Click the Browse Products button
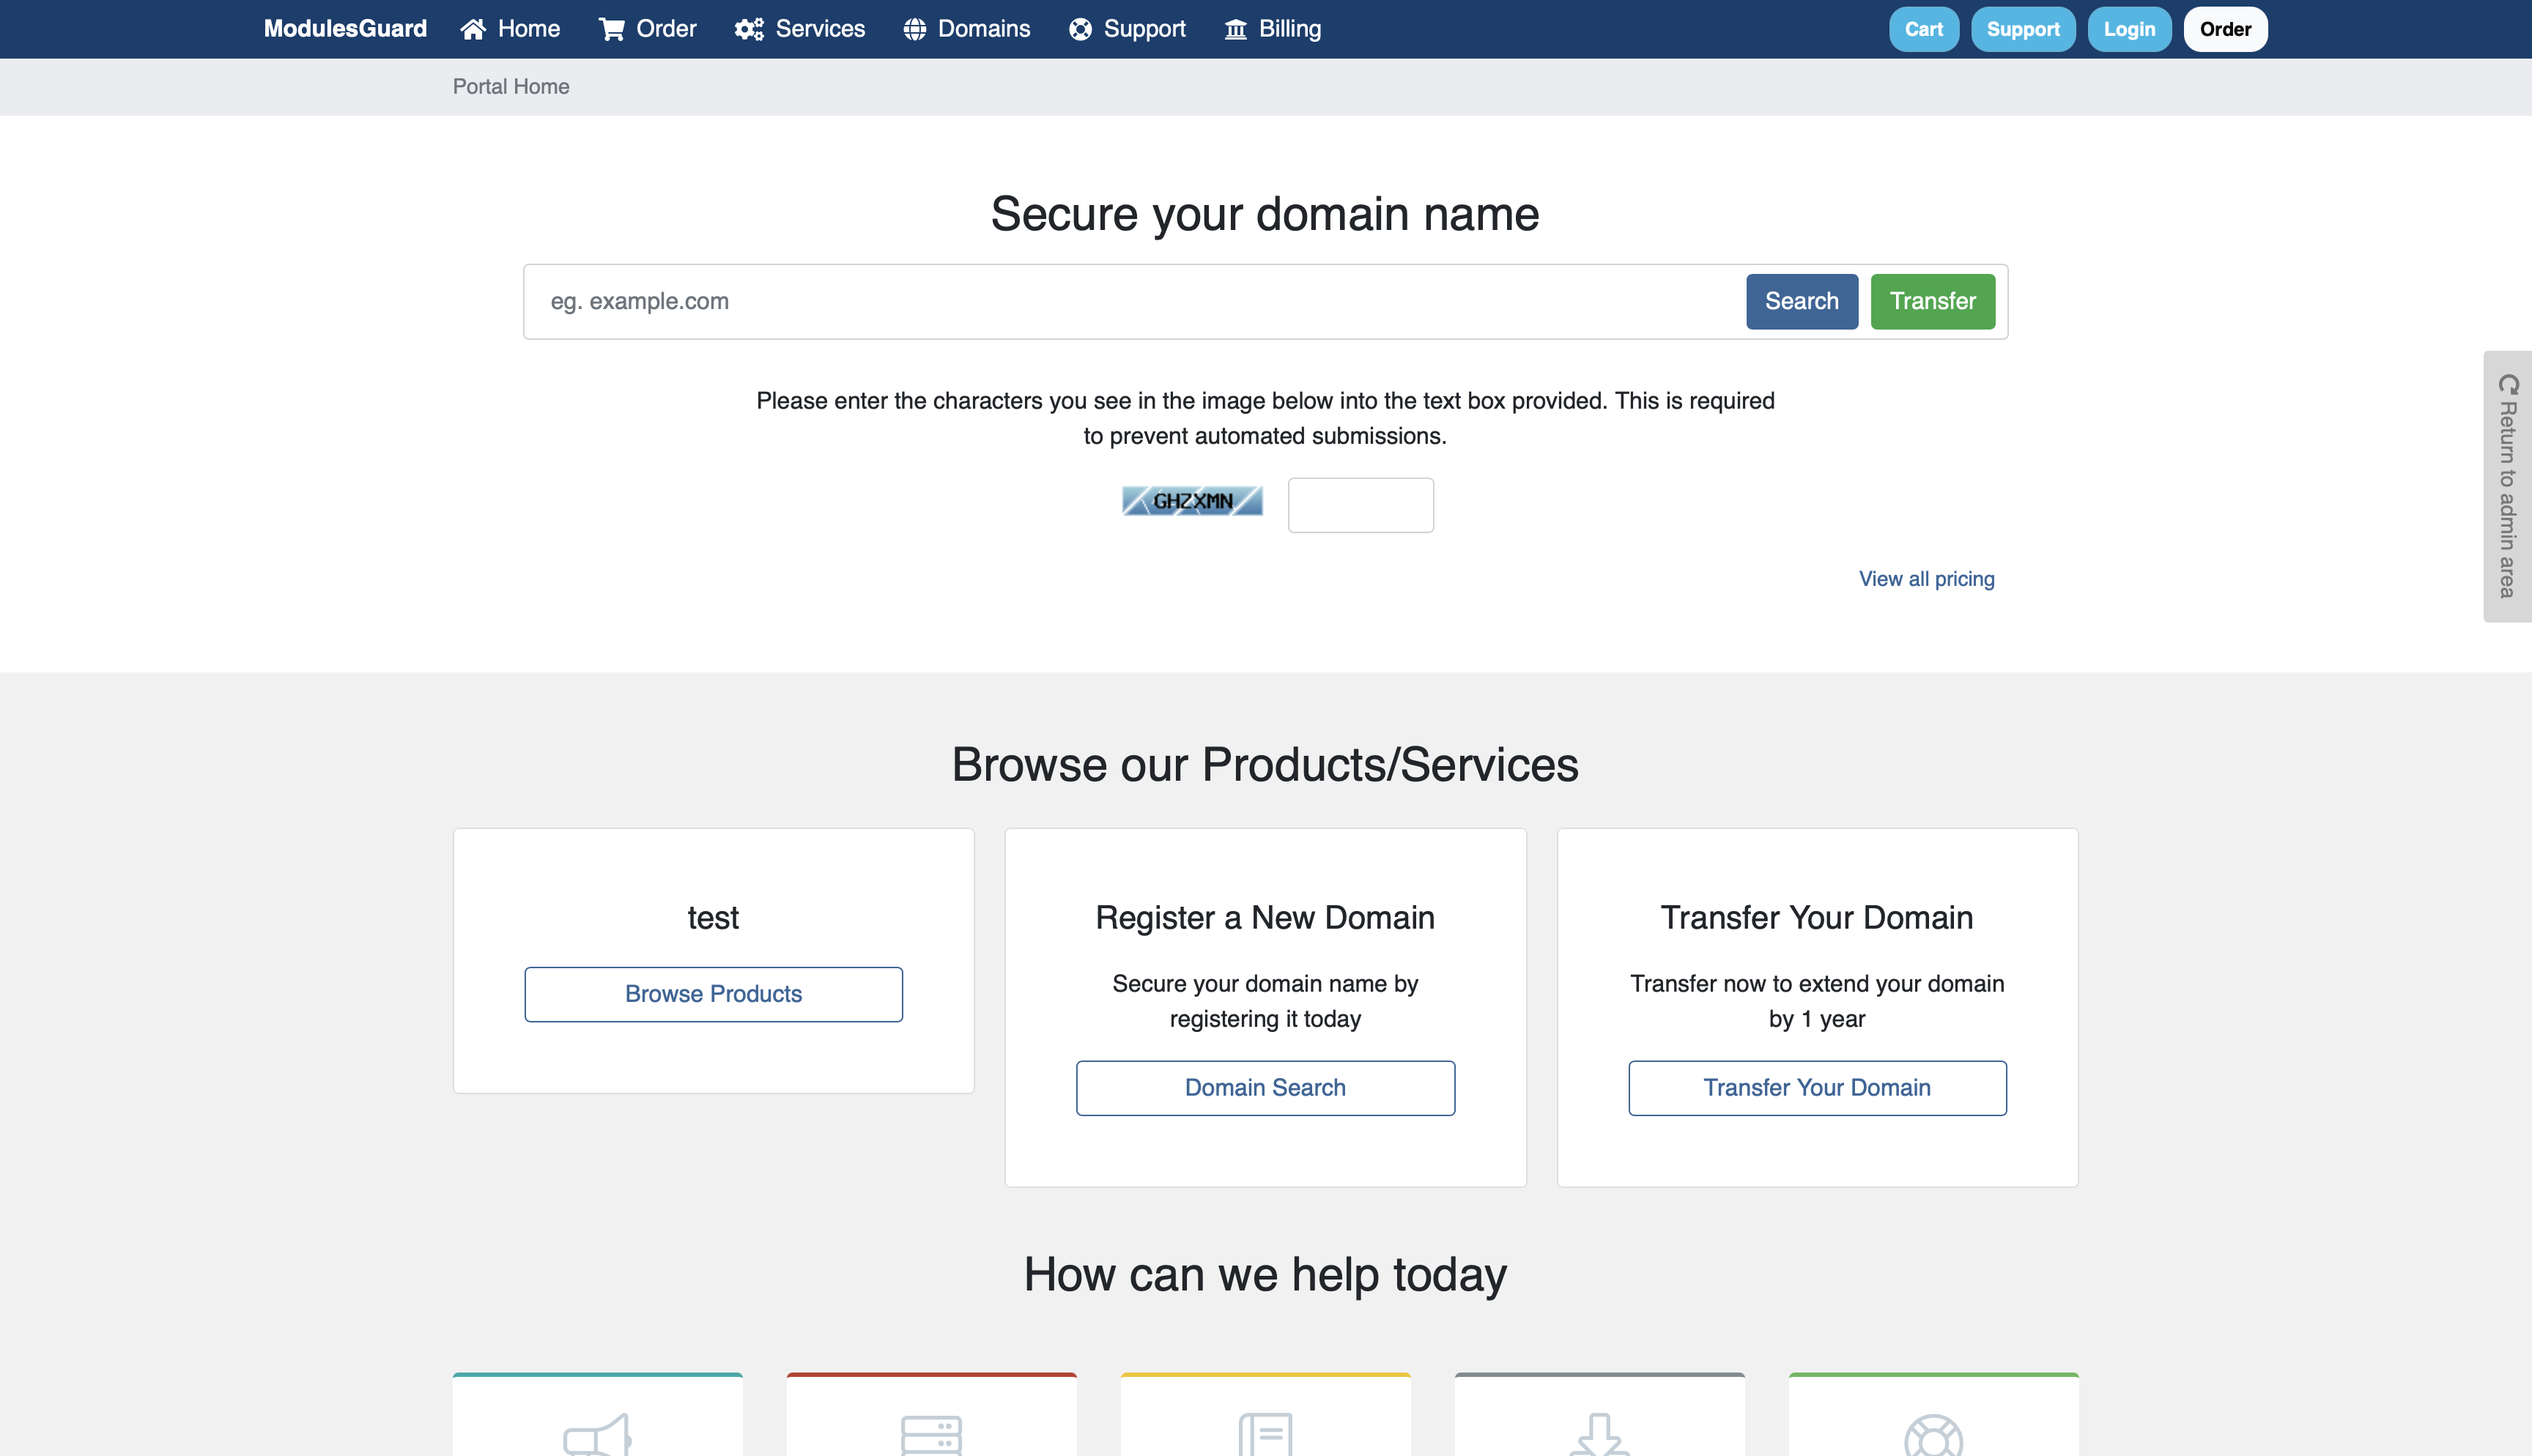Image resolution: width=2532 pixels, height=1456 pixels. [713, 994]
